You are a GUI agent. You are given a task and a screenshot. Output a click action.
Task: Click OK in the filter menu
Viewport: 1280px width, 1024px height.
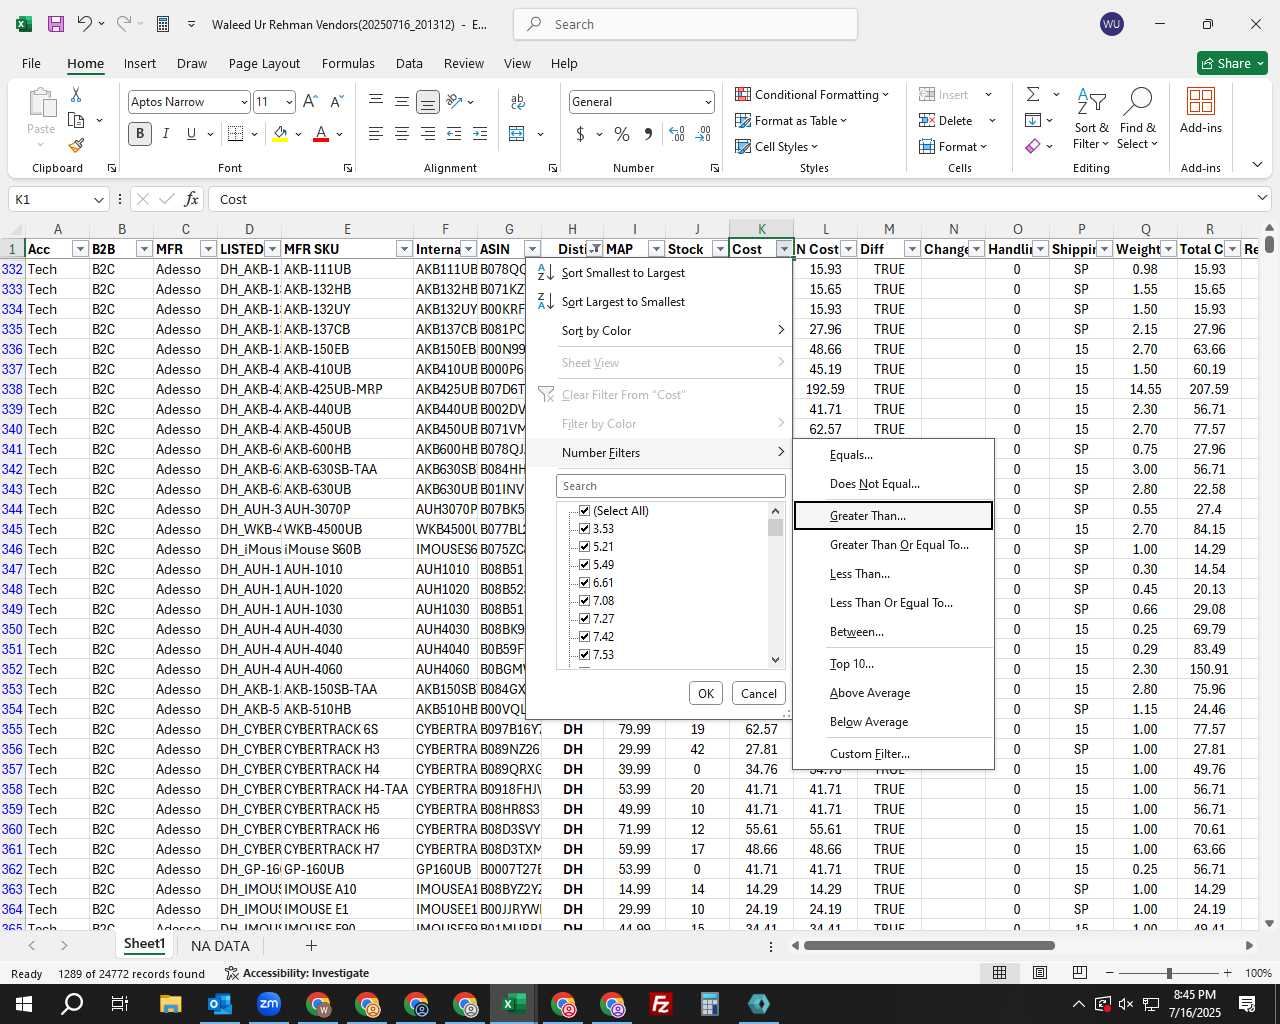tap(706, 693)
